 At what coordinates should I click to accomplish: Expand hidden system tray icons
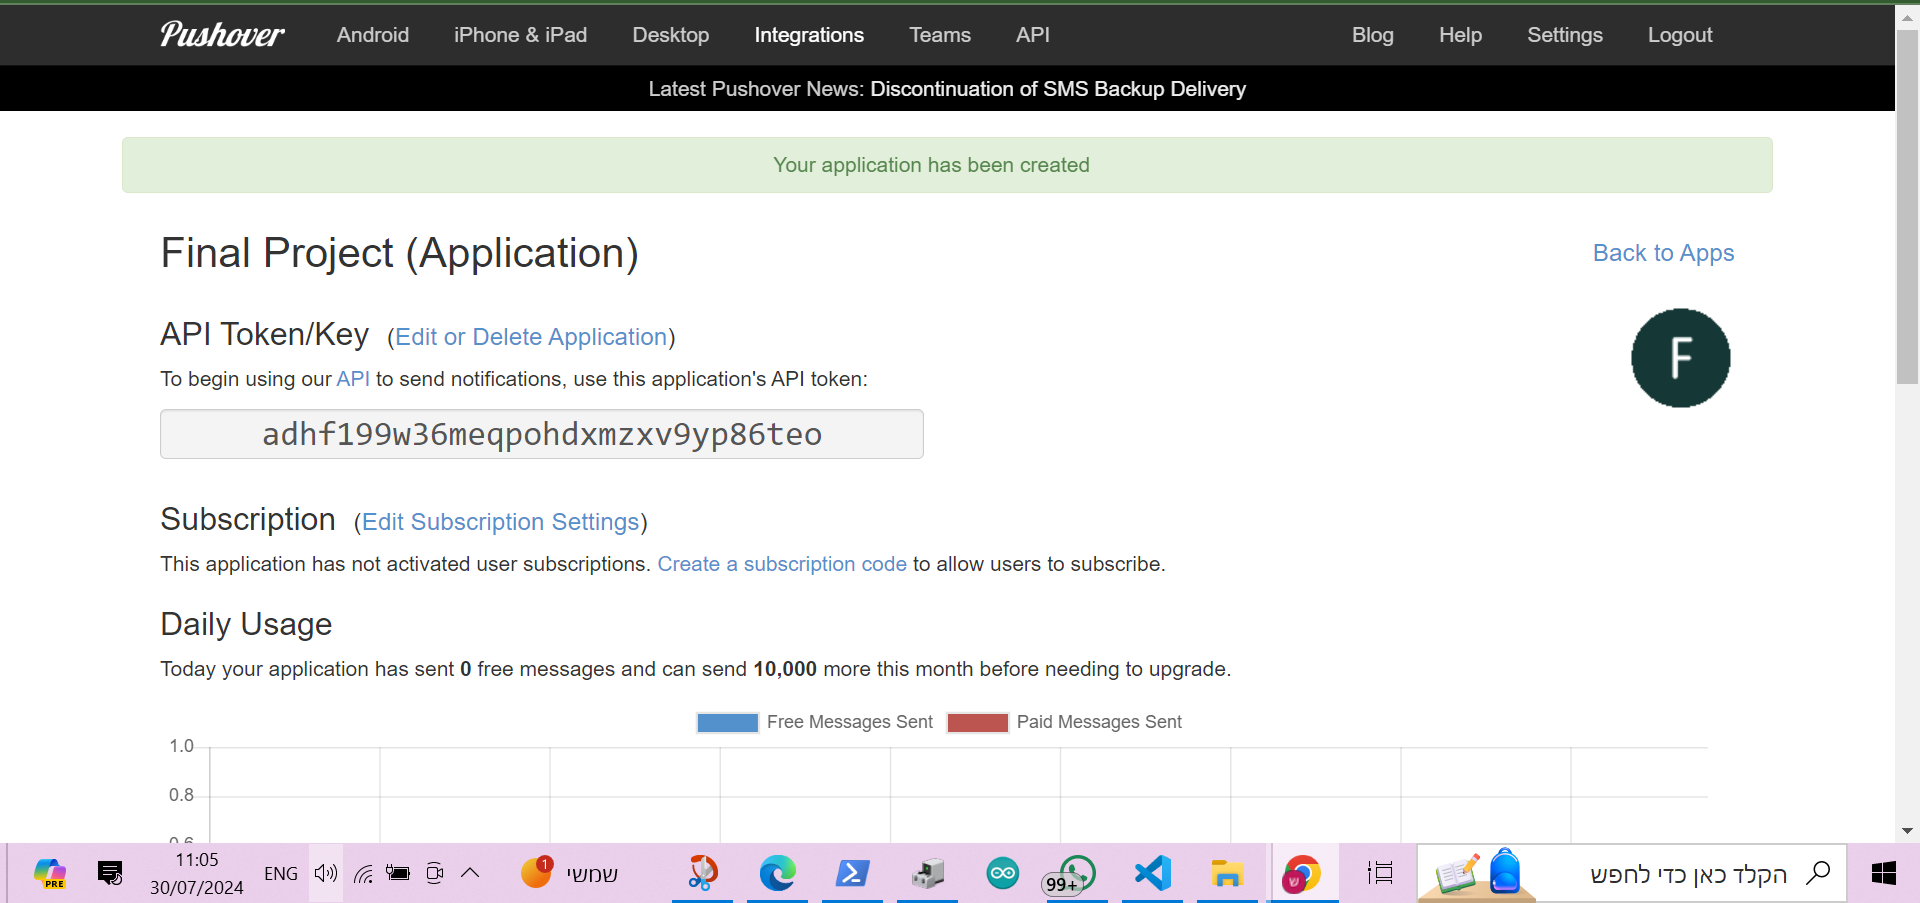pos(470,873)
